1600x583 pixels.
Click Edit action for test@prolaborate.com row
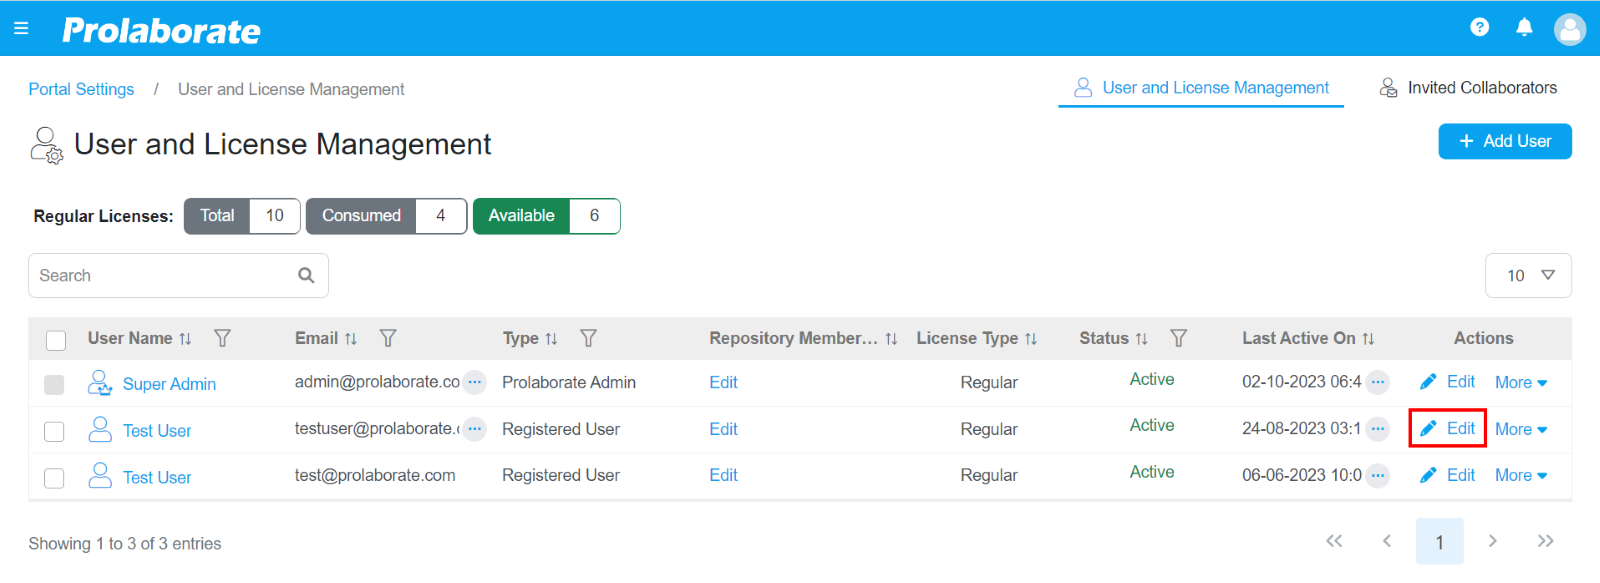tap(1447, 475)
